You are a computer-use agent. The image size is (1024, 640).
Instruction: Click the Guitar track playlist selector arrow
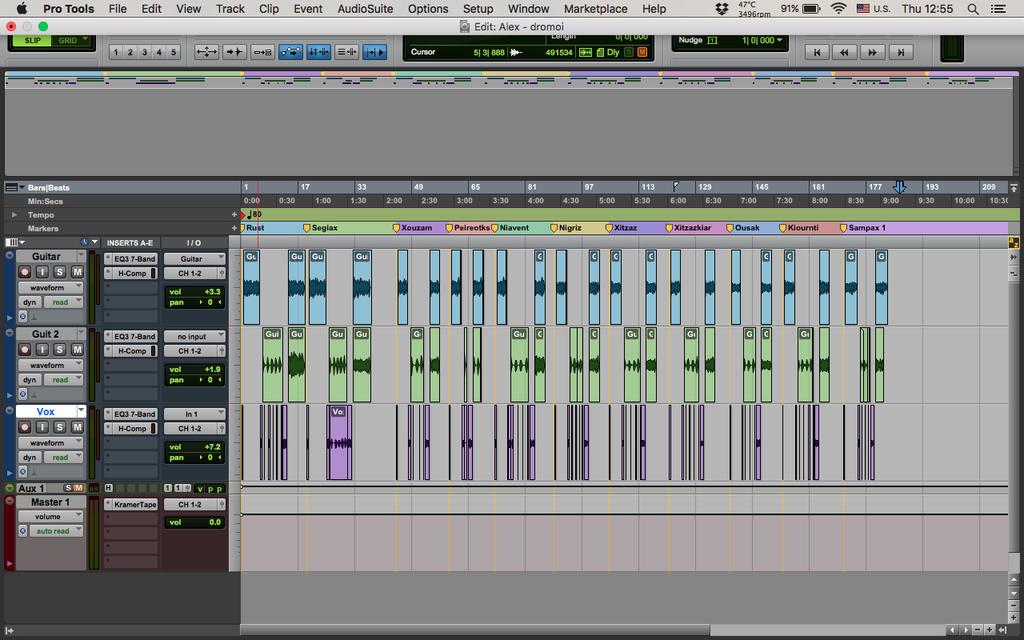point(81,256)
